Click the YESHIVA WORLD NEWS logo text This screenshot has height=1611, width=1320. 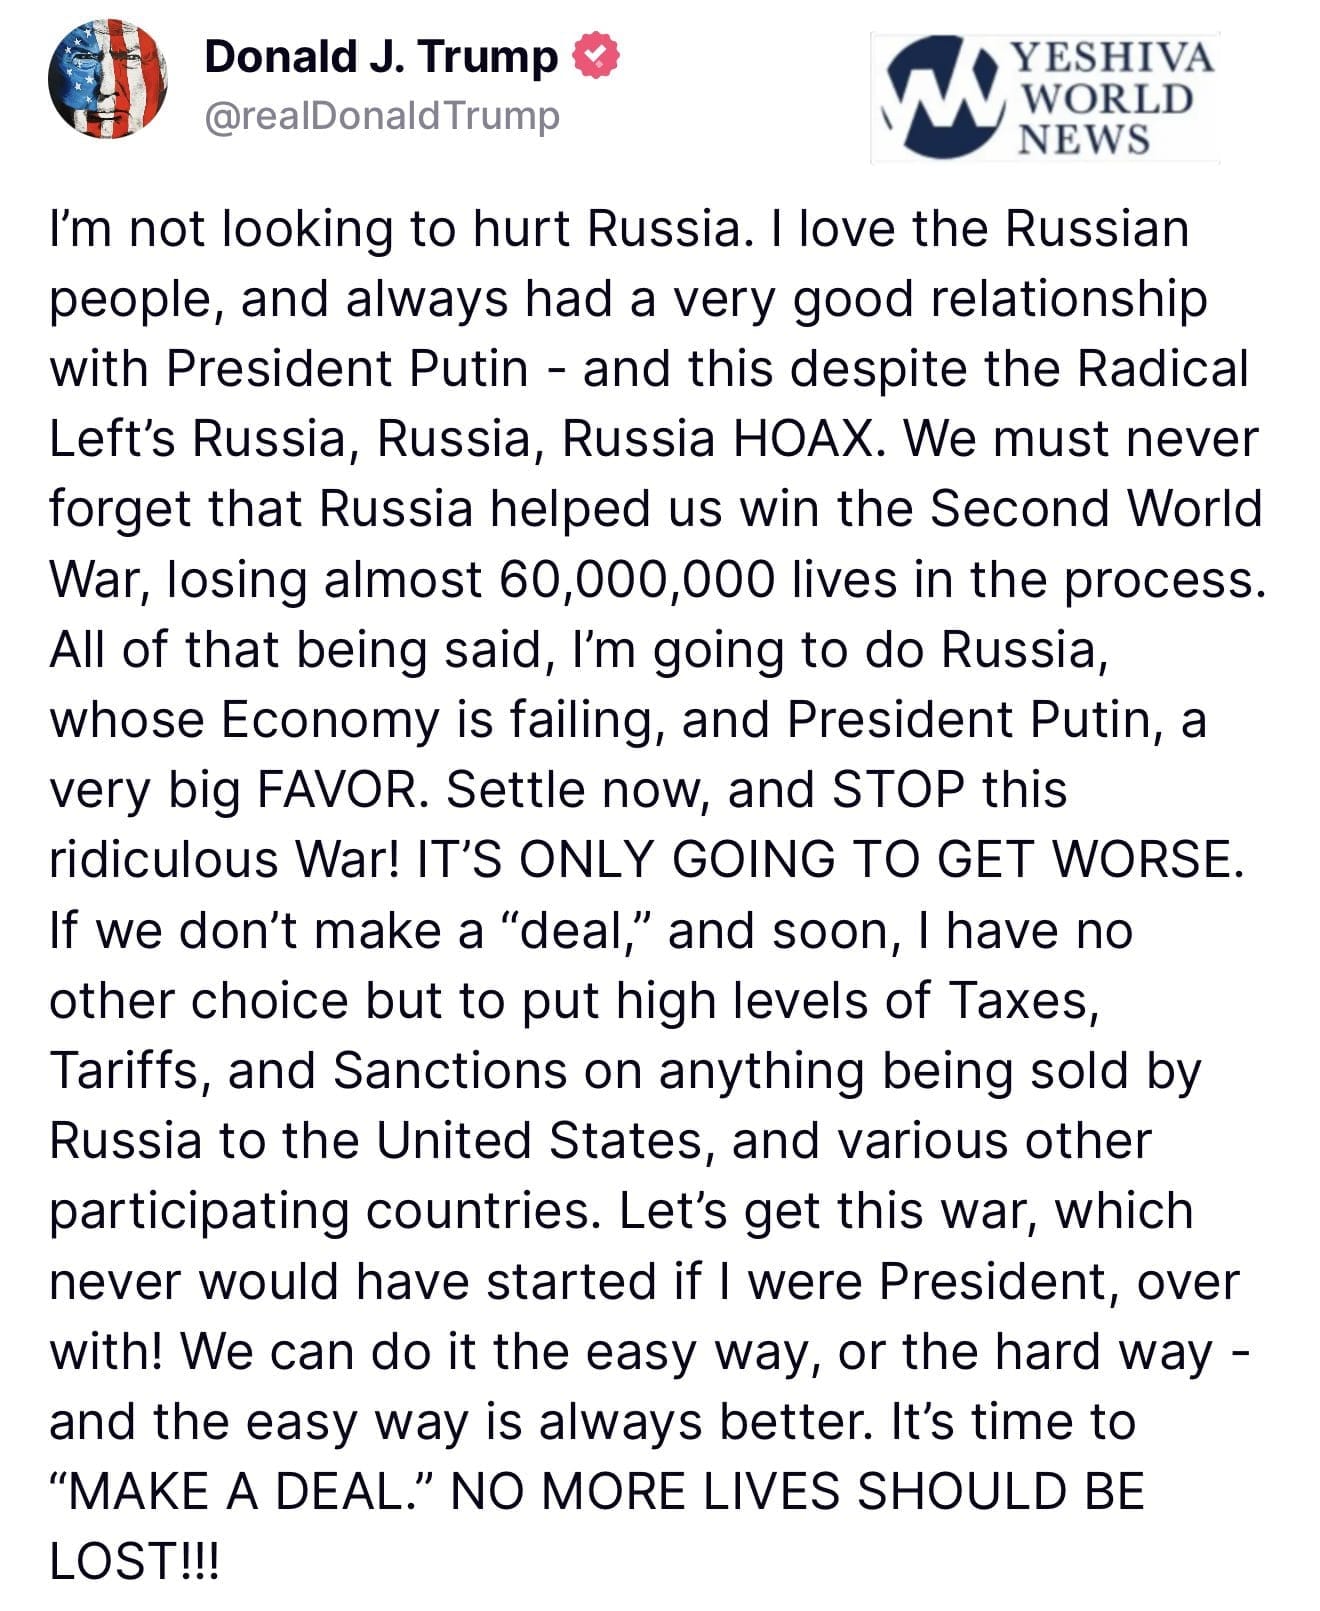tap(1112, 97)
